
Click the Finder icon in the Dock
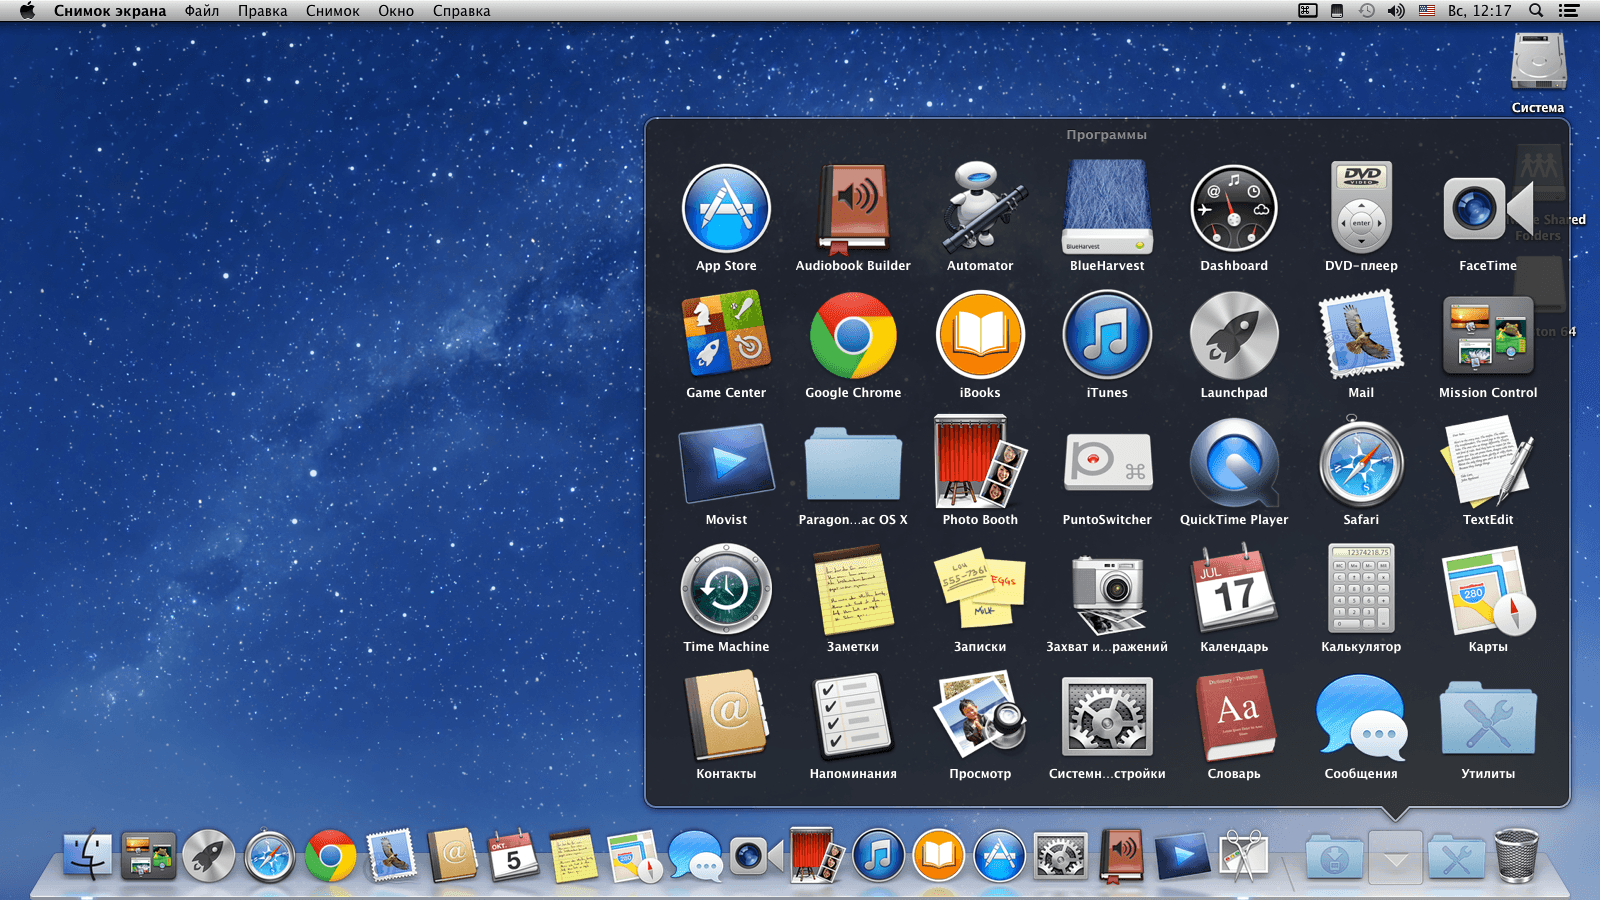(x=88, y=855)
